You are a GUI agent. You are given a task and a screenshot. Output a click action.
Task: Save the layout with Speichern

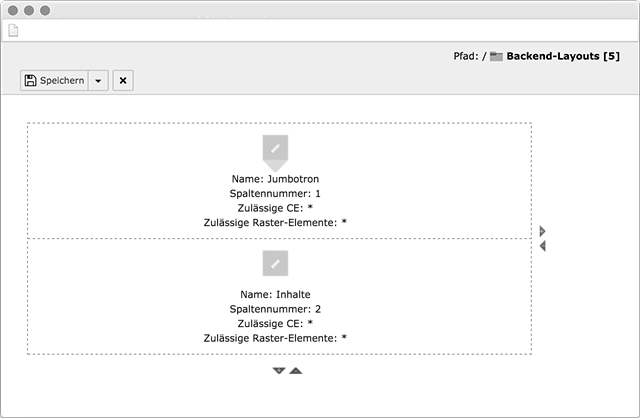(x=54, y=80)
